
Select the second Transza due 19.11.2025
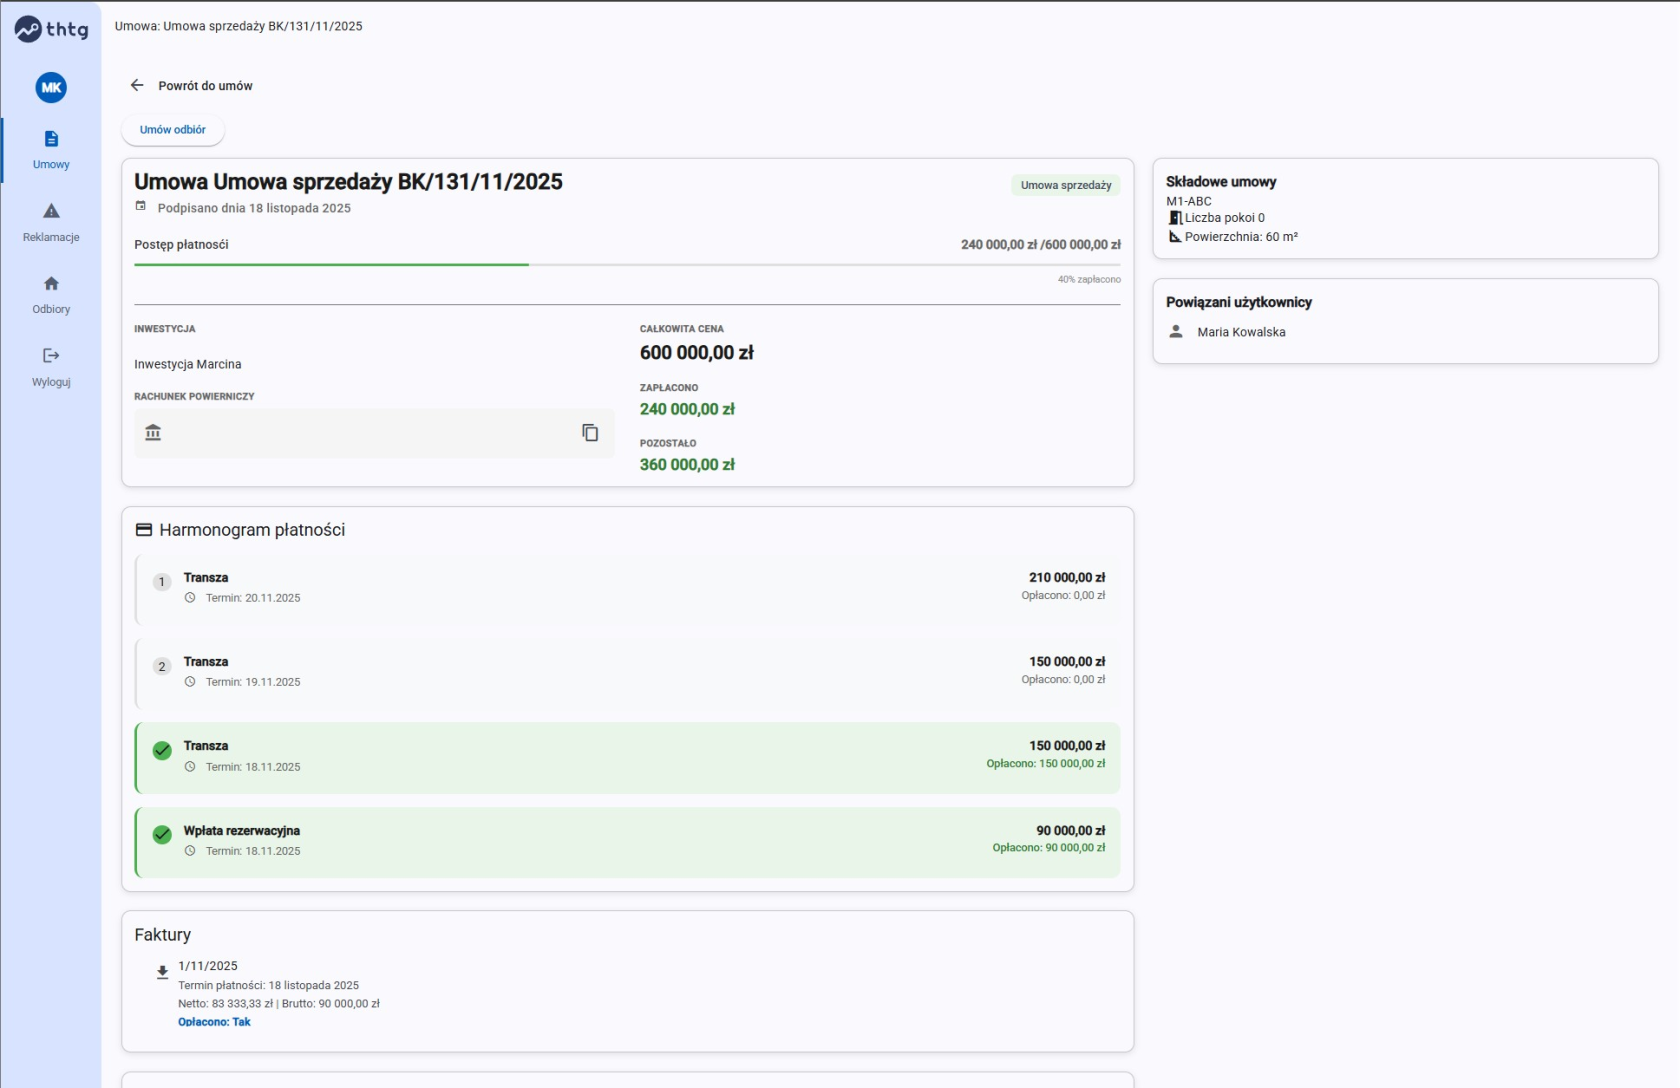pos(627,672)
